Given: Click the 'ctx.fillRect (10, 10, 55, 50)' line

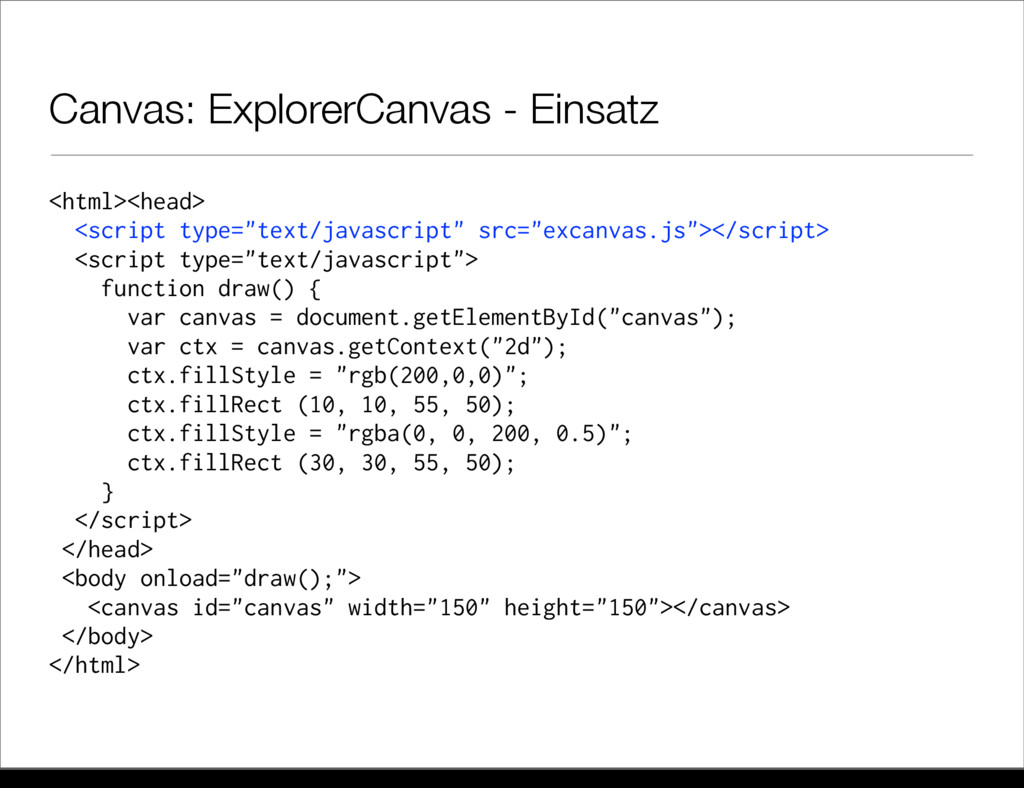Looking at the screenshot, I should click(x=321, y=405).
